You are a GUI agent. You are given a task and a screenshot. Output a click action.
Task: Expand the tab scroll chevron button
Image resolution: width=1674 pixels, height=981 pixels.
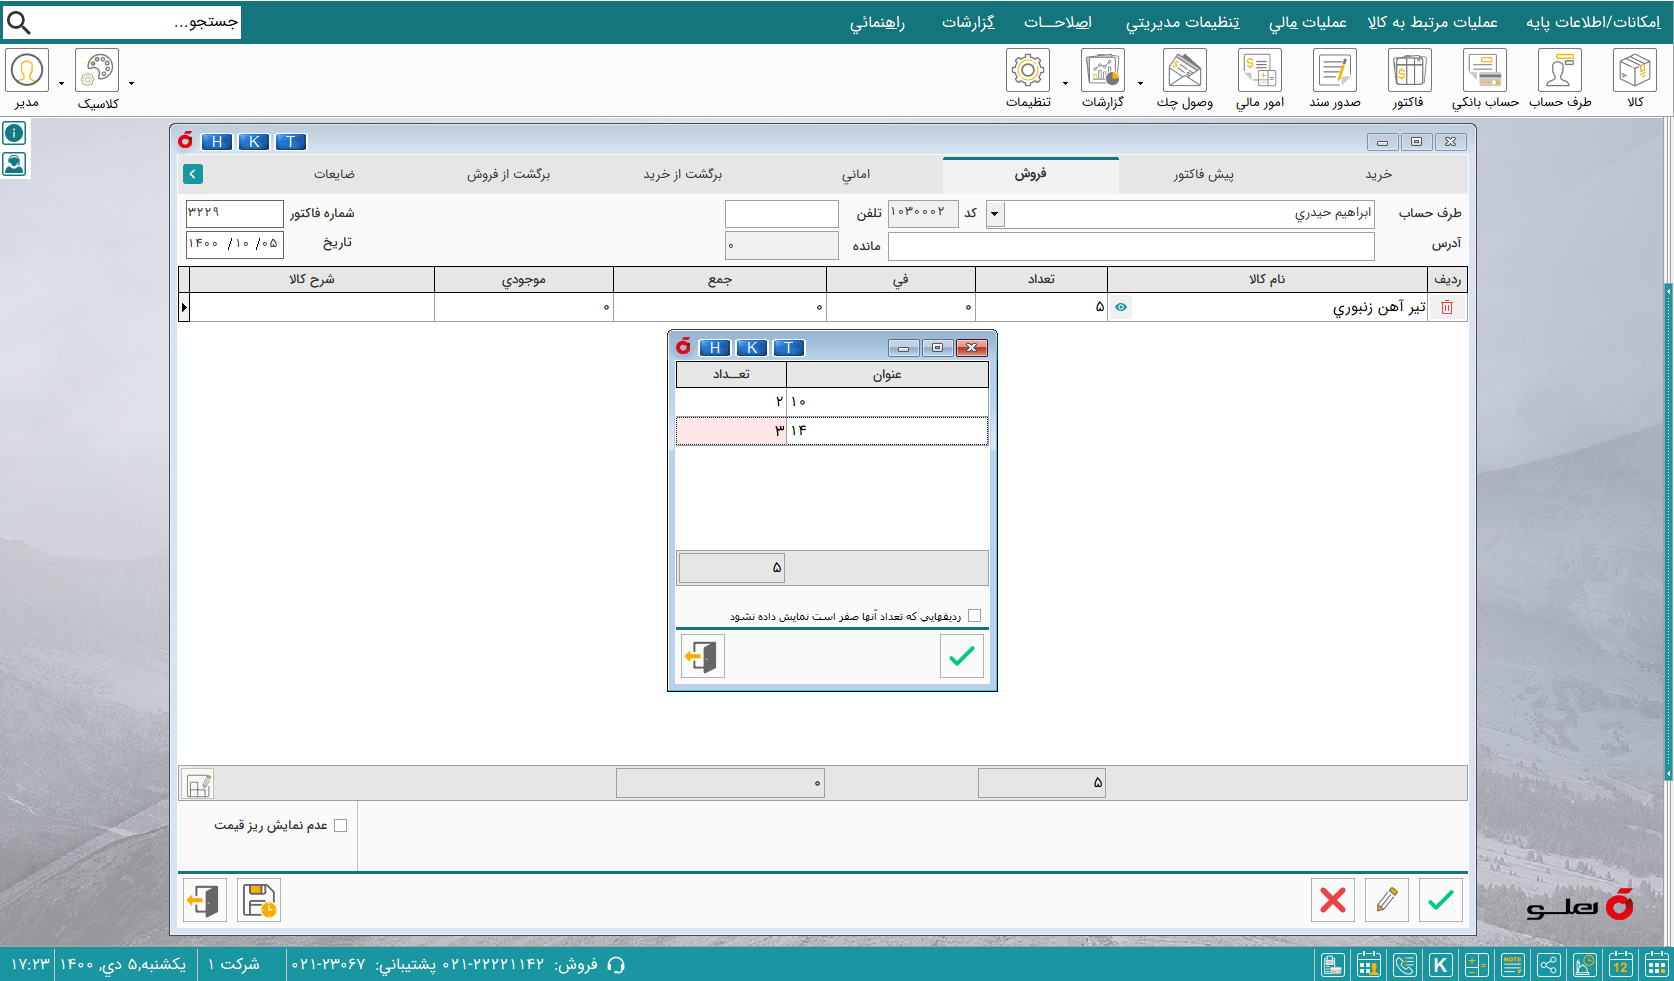point(193,174)
